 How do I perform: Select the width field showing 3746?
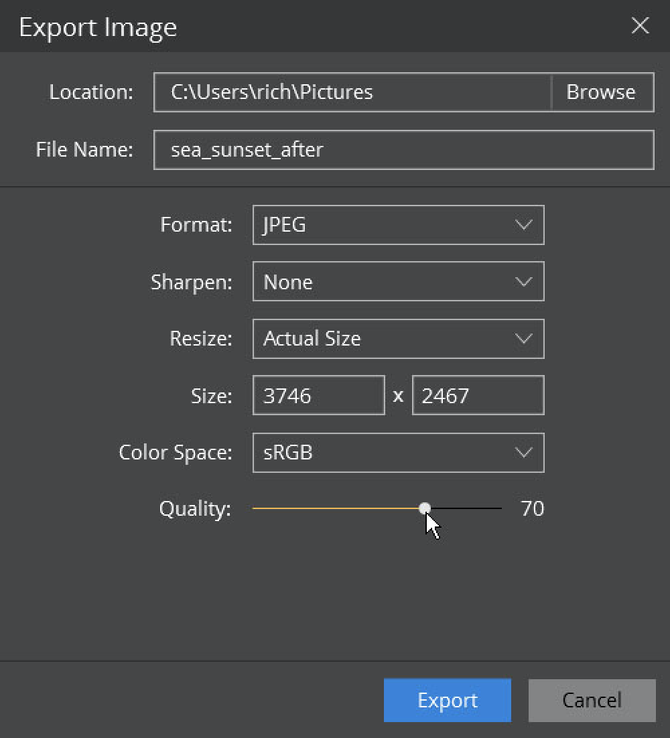[x=319, y=395]
